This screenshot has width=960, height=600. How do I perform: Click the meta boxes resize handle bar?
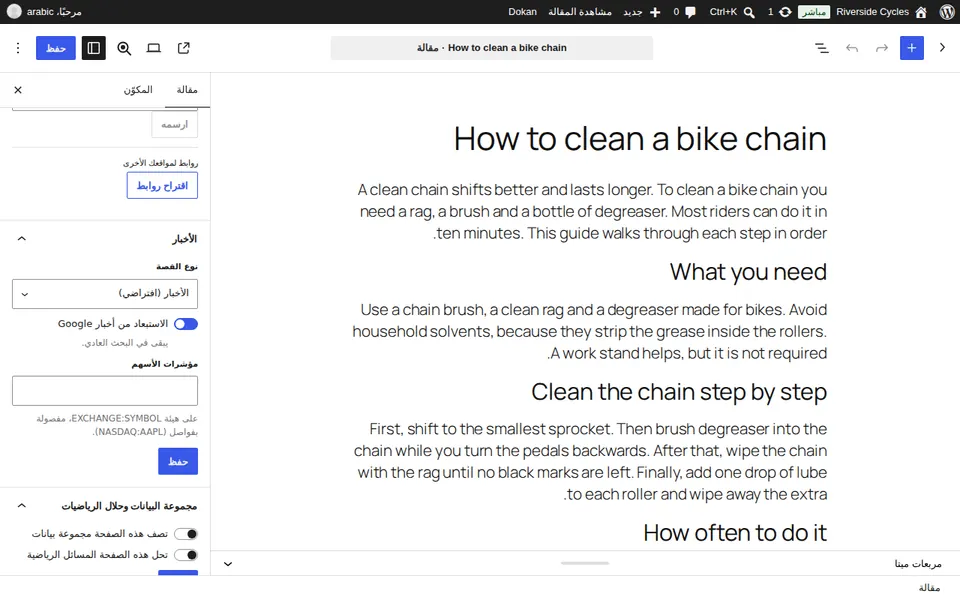[585, 563]
